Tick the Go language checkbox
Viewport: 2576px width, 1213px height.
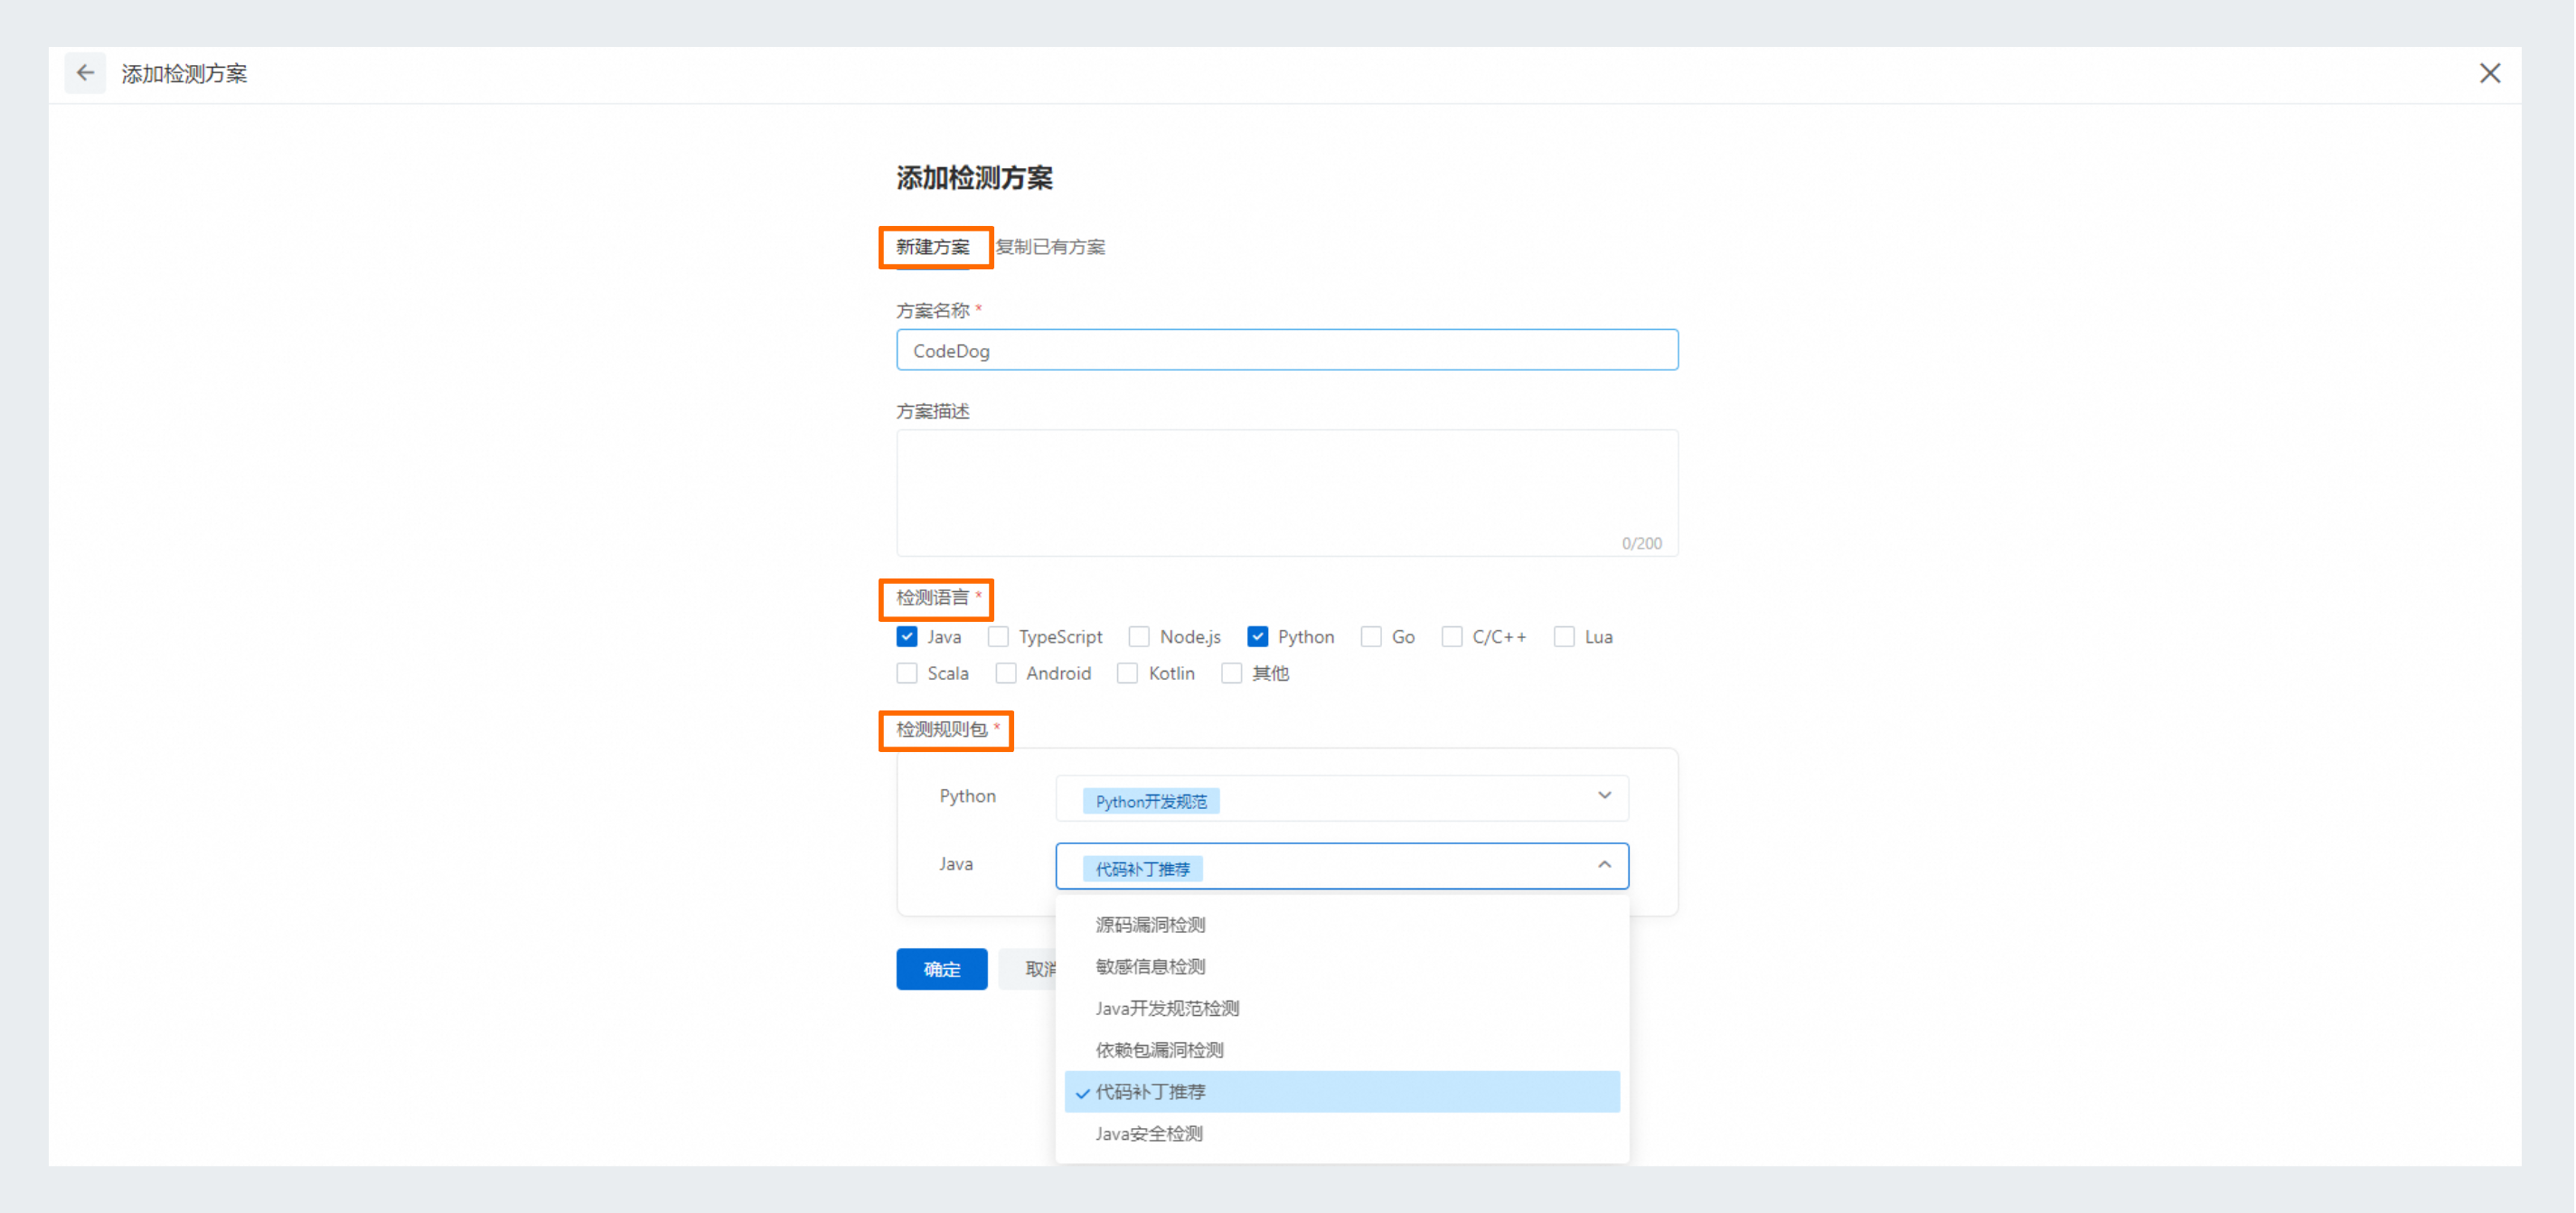[1371, 637]
